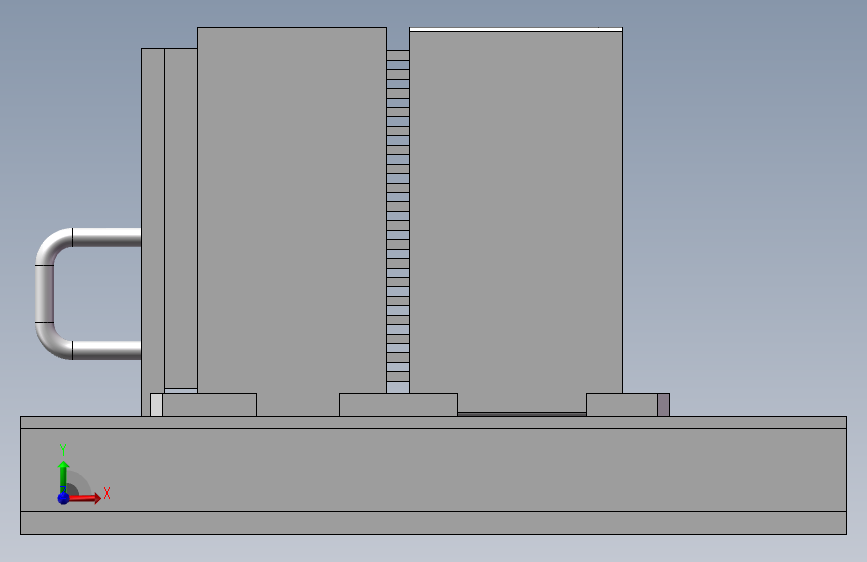Select the center foot block under the ribbed column
This screenshot has height=562, width=867.
coord(398,405)
